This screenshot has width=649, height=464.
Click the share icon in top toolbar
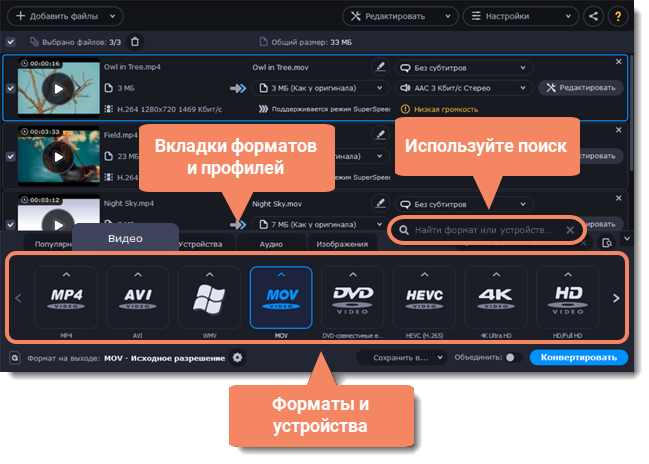click(596, 16)
